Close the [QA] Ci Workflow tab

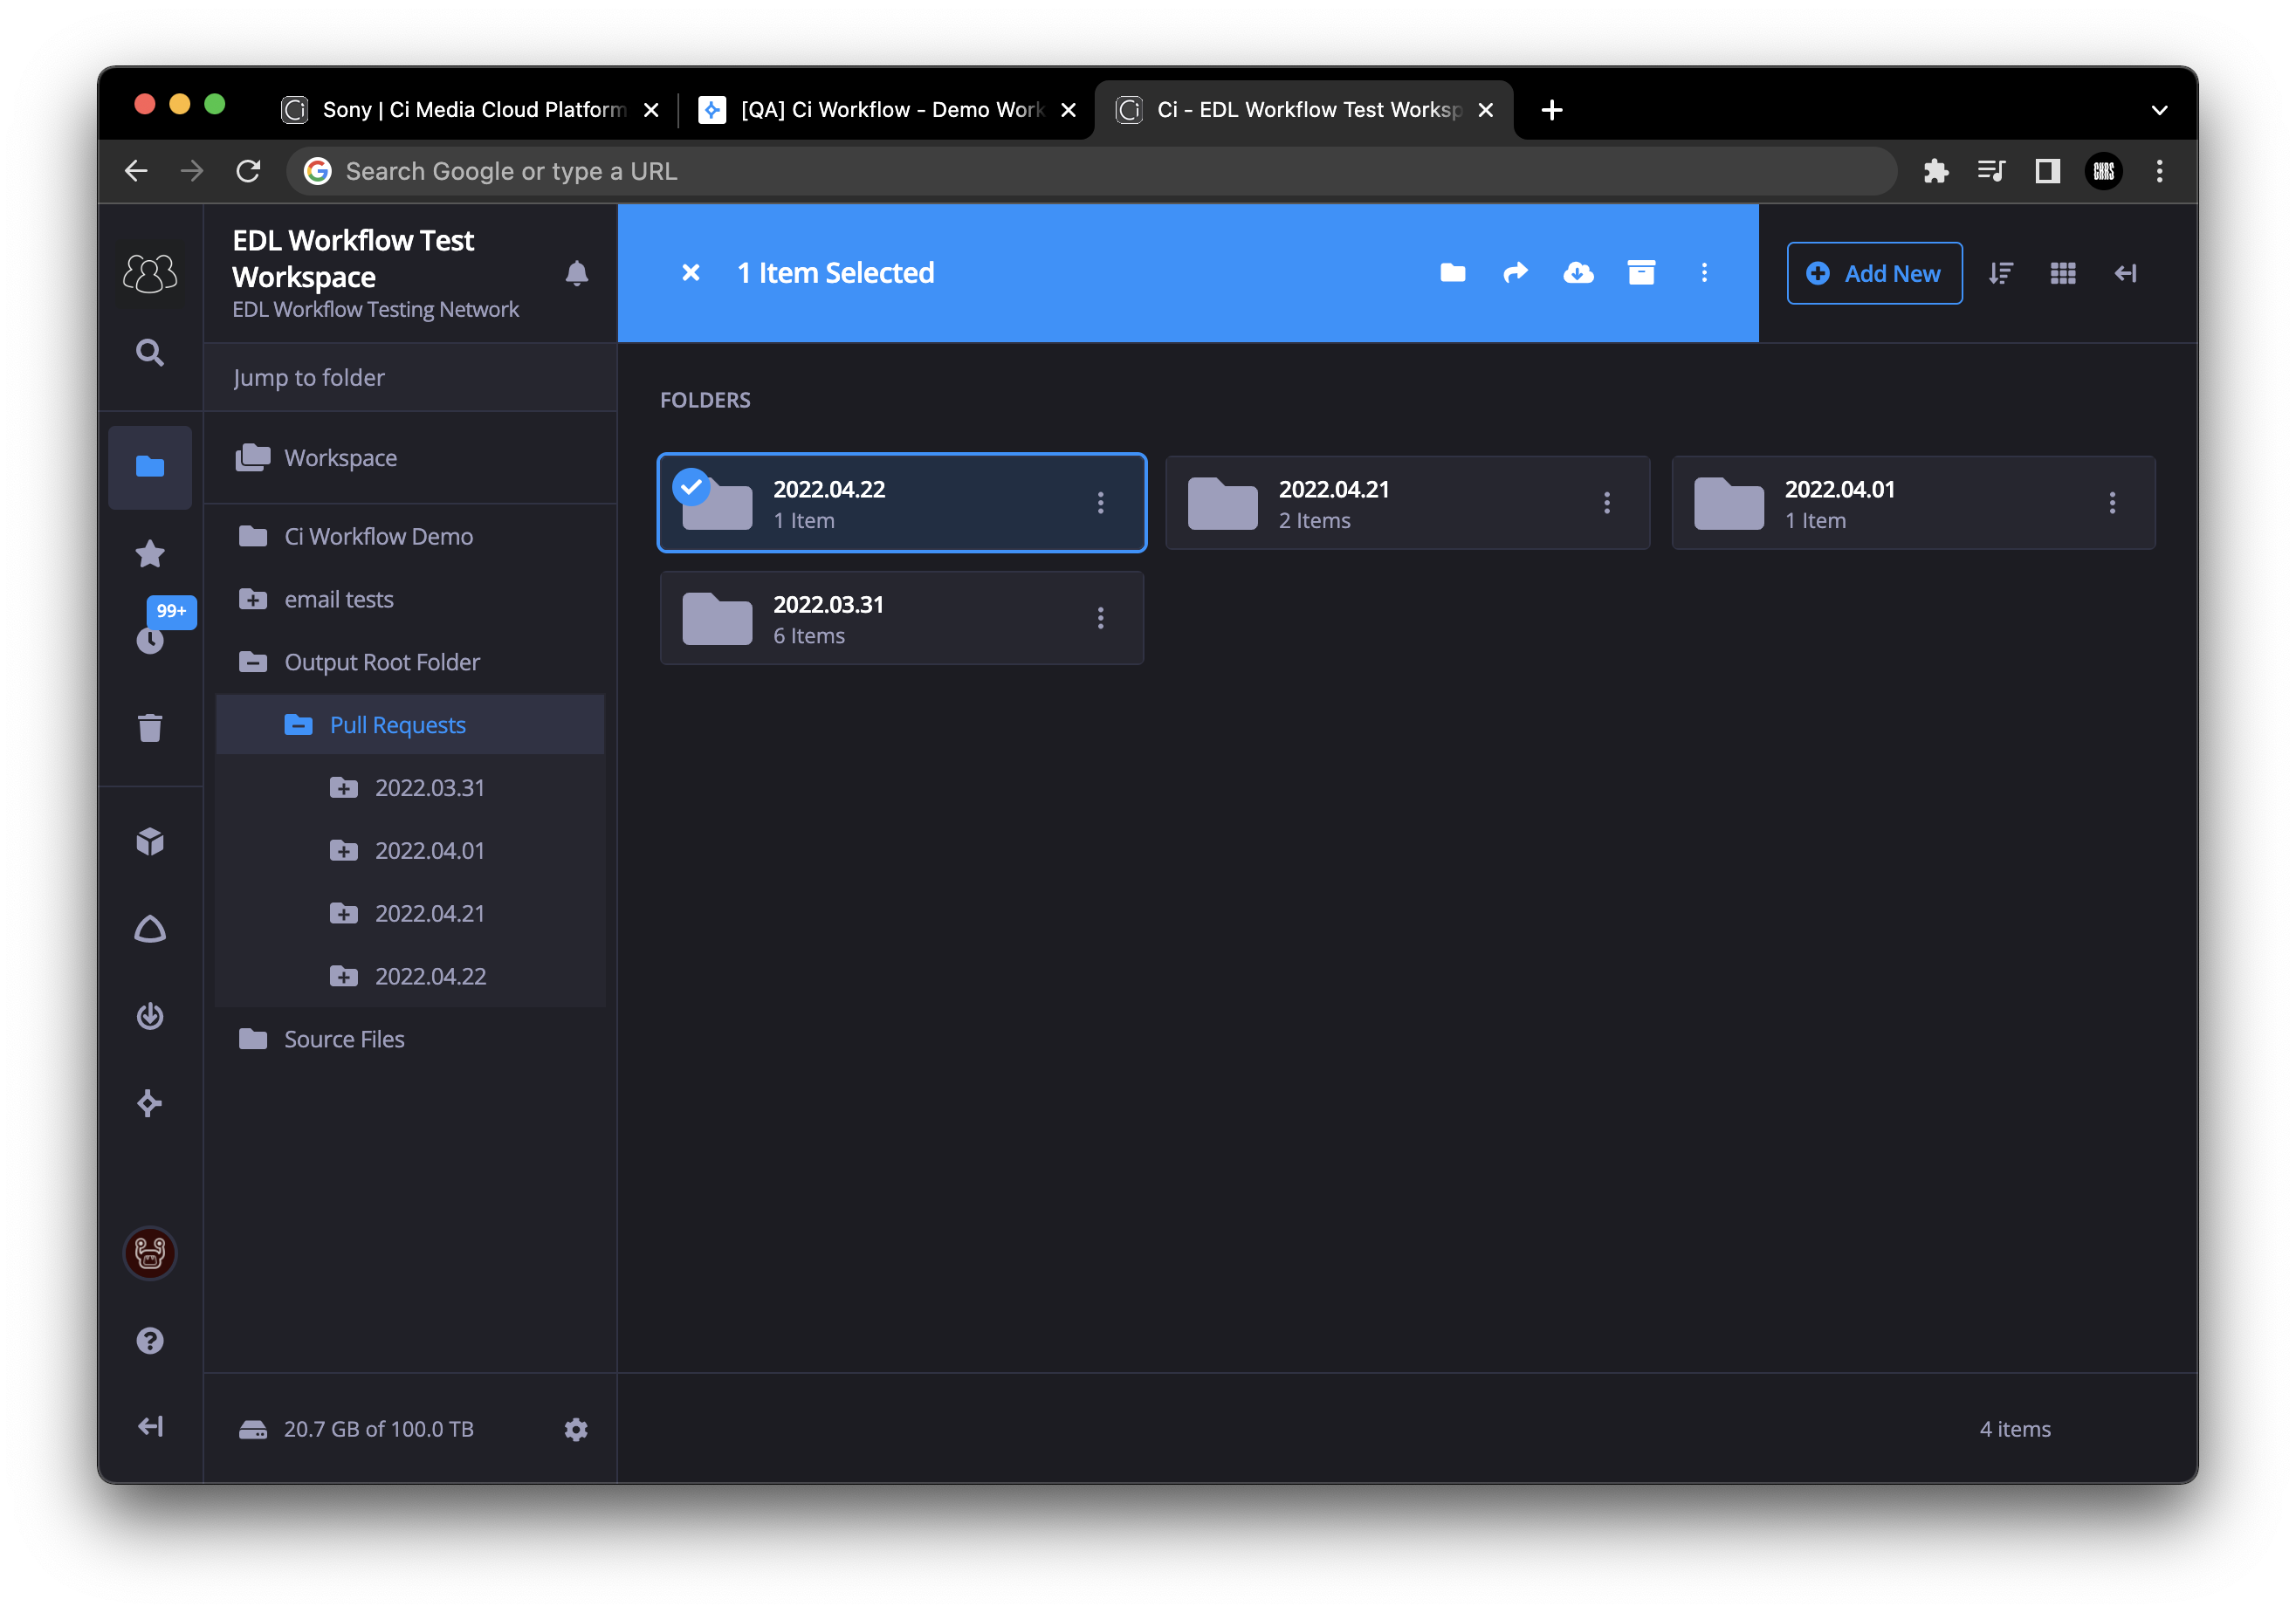[x=1068, y=110]
